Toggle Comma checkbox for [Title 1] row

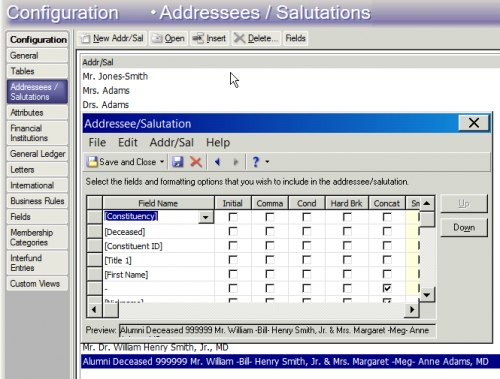270,260
